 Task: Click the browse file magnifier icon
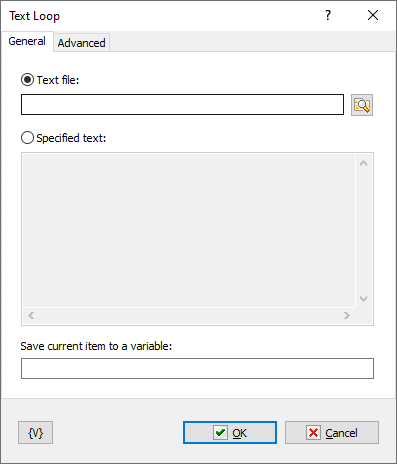point(362,105)
